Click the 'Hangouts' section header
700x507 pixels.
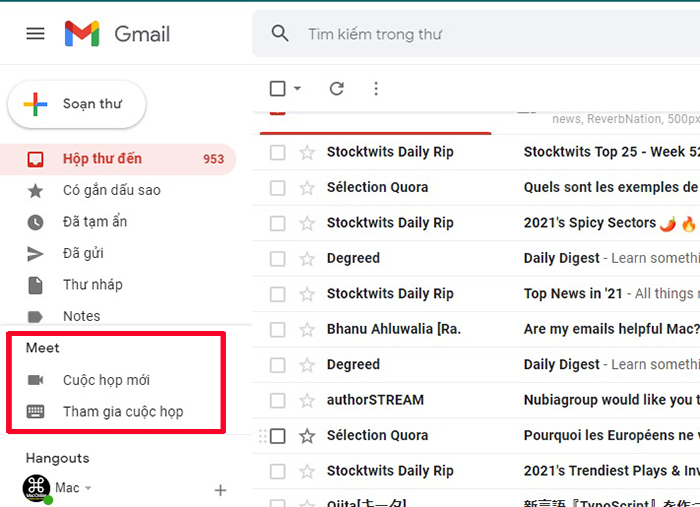(58, 458)
